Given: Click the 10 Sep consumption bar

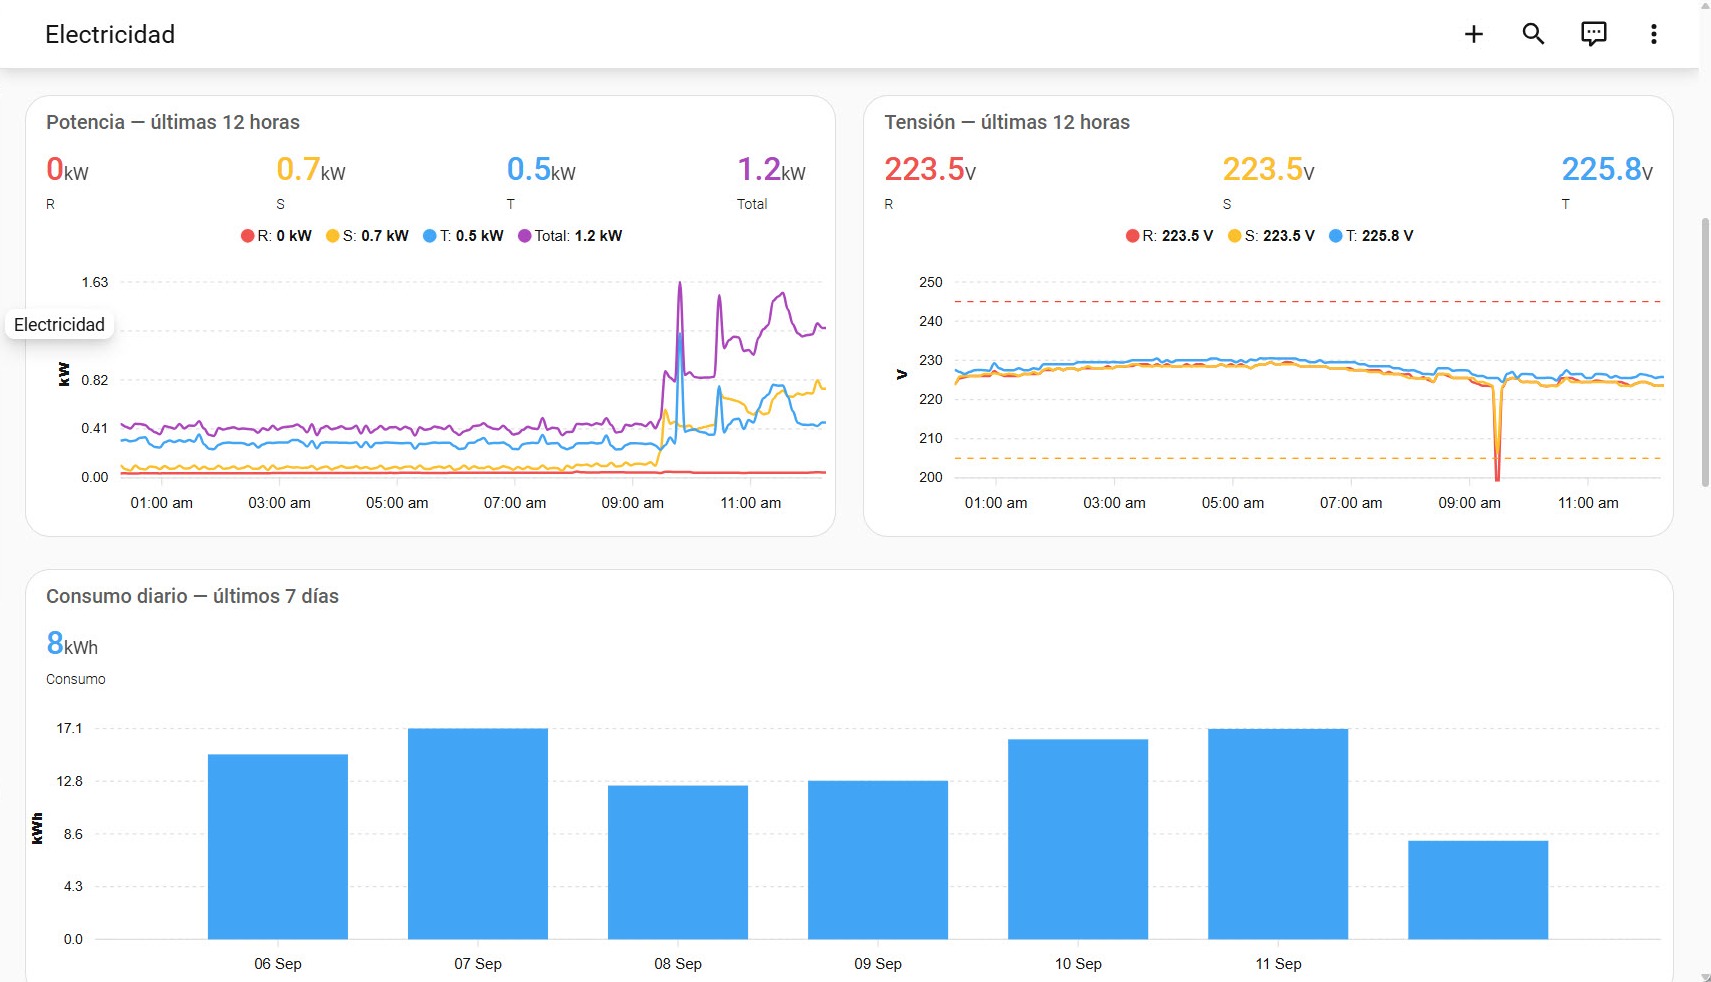Looking at the screenshot, I should pyautogui.click(x=1078, y=839).
